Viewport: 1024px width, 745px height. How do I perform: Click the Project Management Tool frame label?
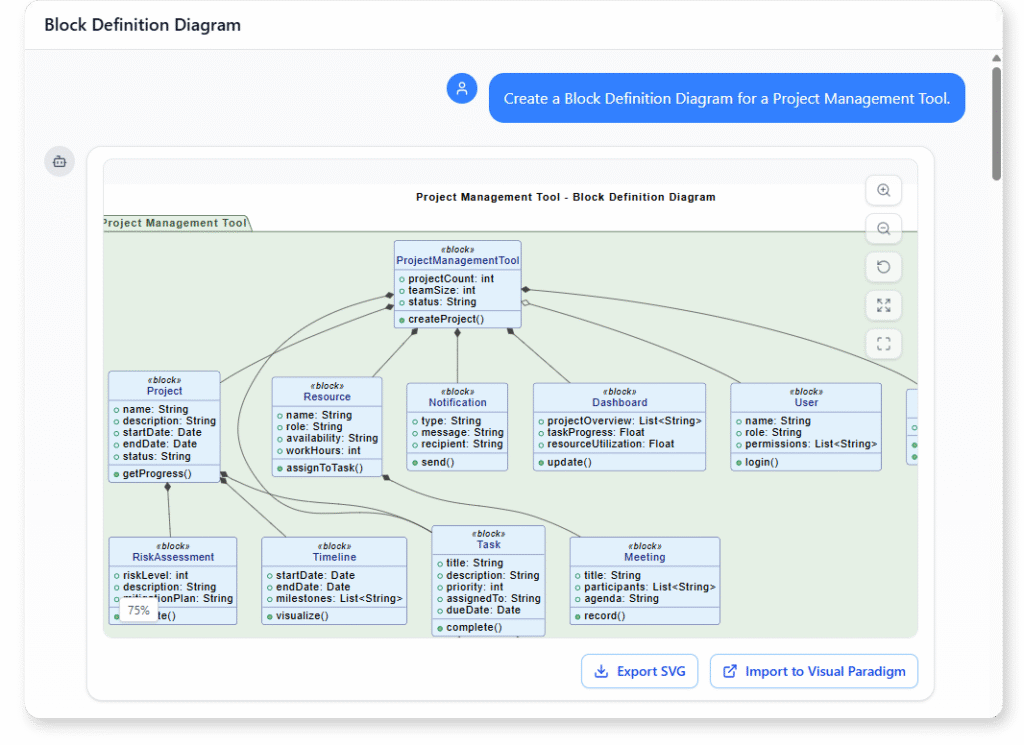[176, 222]
